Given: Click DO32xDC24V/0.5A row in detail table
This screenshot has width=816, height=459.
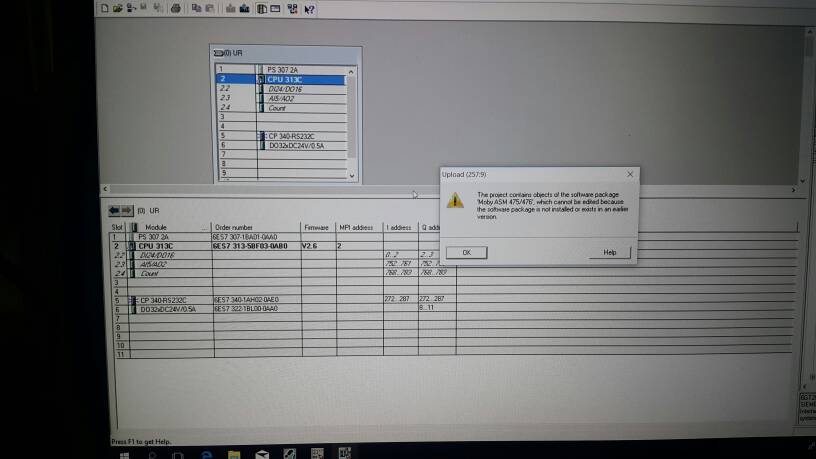Looking at the screenshot, I should click(284, 309).
